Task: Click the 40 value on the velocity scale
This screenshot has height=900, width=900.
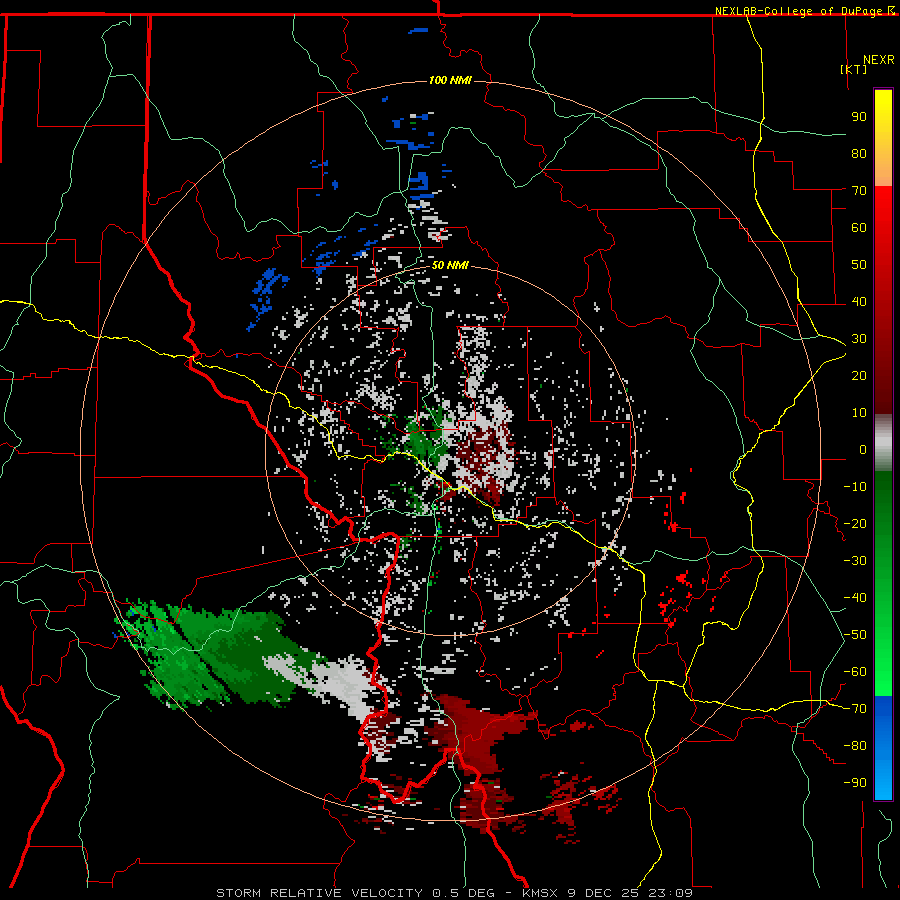Action: pyautogui.click(x=859, y=301)
